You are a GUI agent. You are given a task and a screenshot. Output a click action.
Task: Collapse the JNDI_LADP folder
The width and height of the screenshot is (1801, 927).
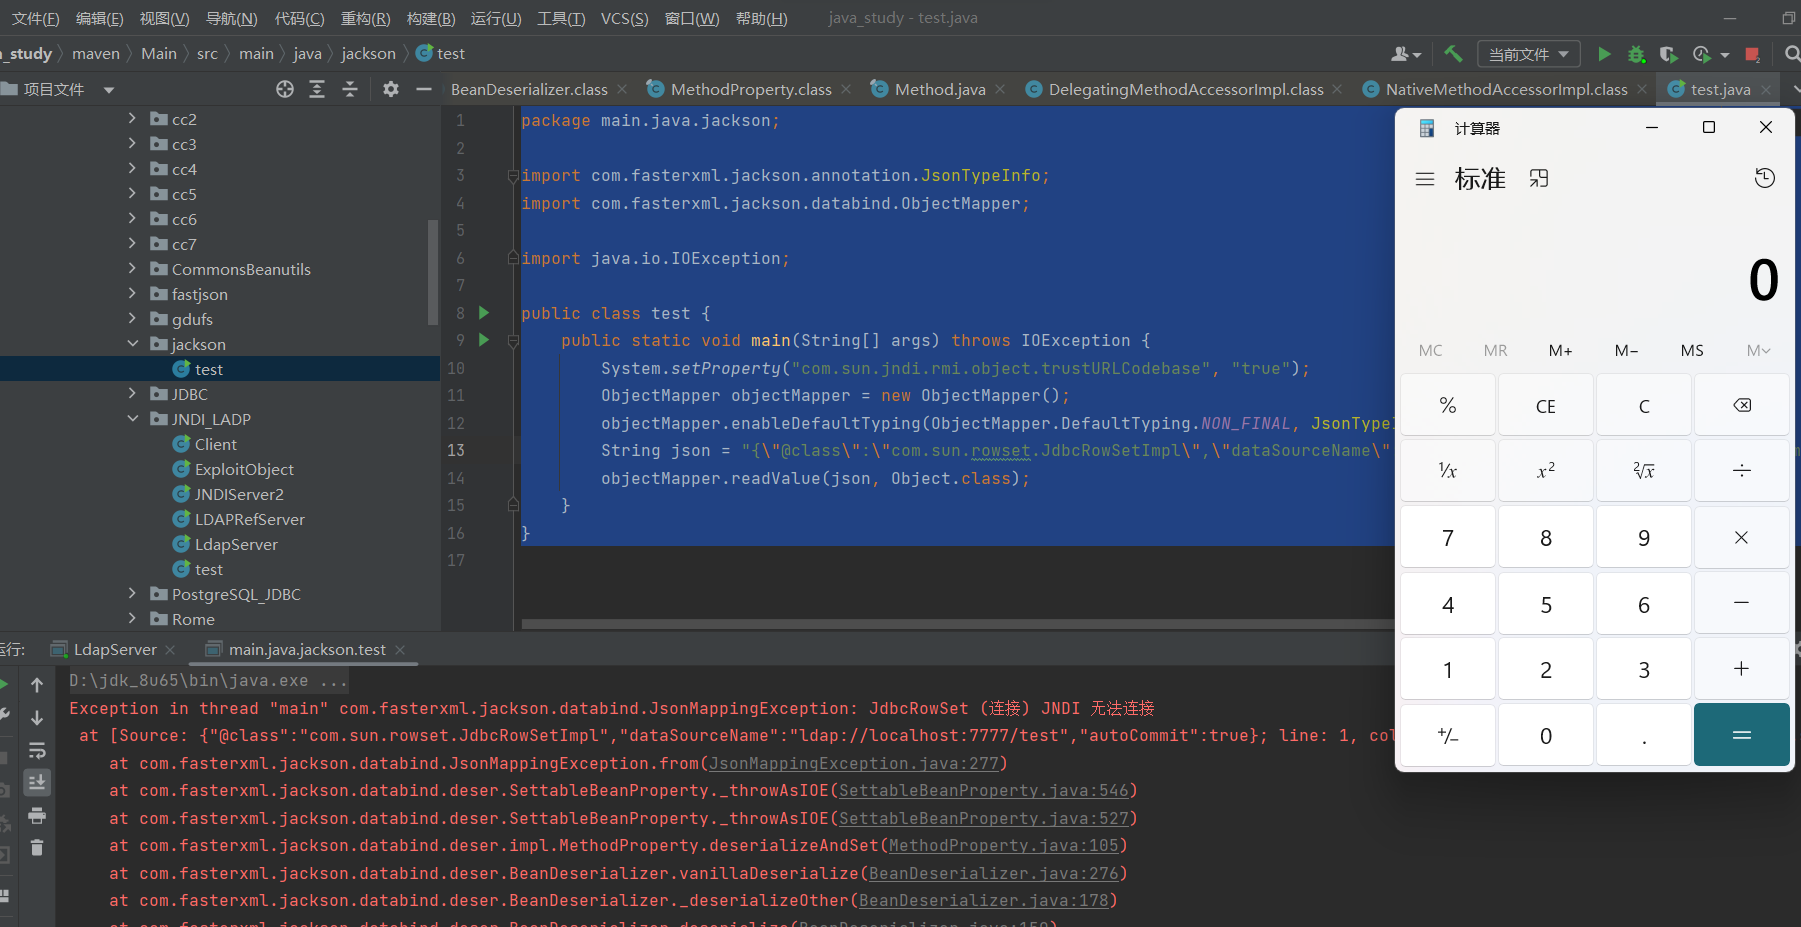[133, 418]
